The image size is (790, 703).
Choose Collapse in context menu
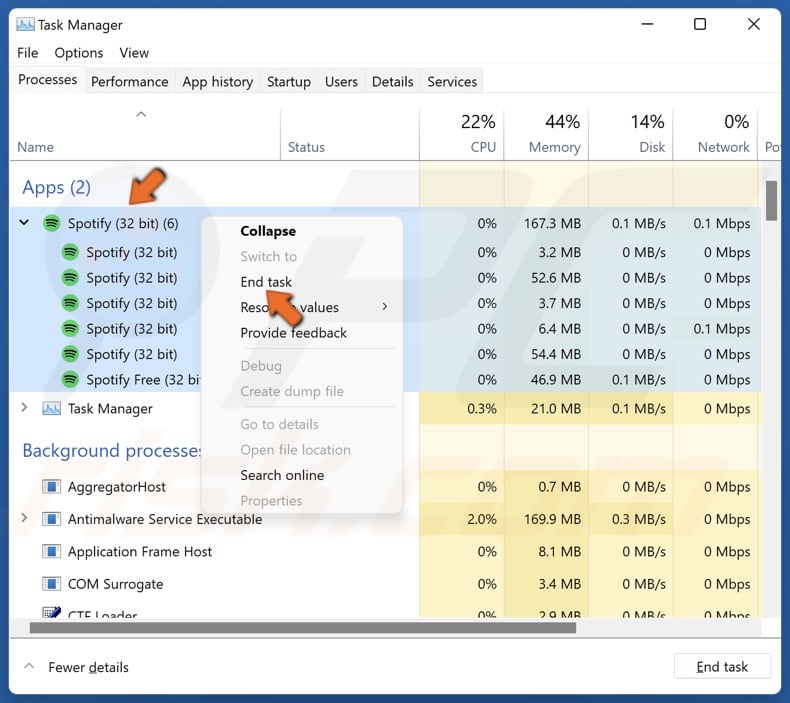[x=268, y=231]
